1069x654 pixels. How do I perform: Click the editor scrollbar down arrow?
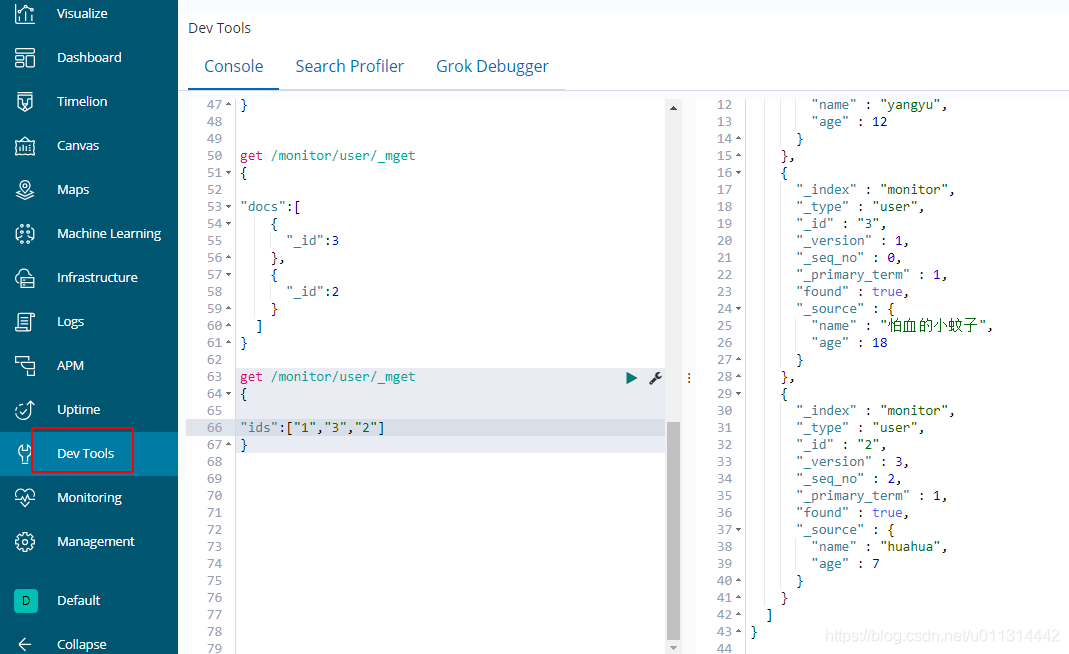(x=673, y=648)
